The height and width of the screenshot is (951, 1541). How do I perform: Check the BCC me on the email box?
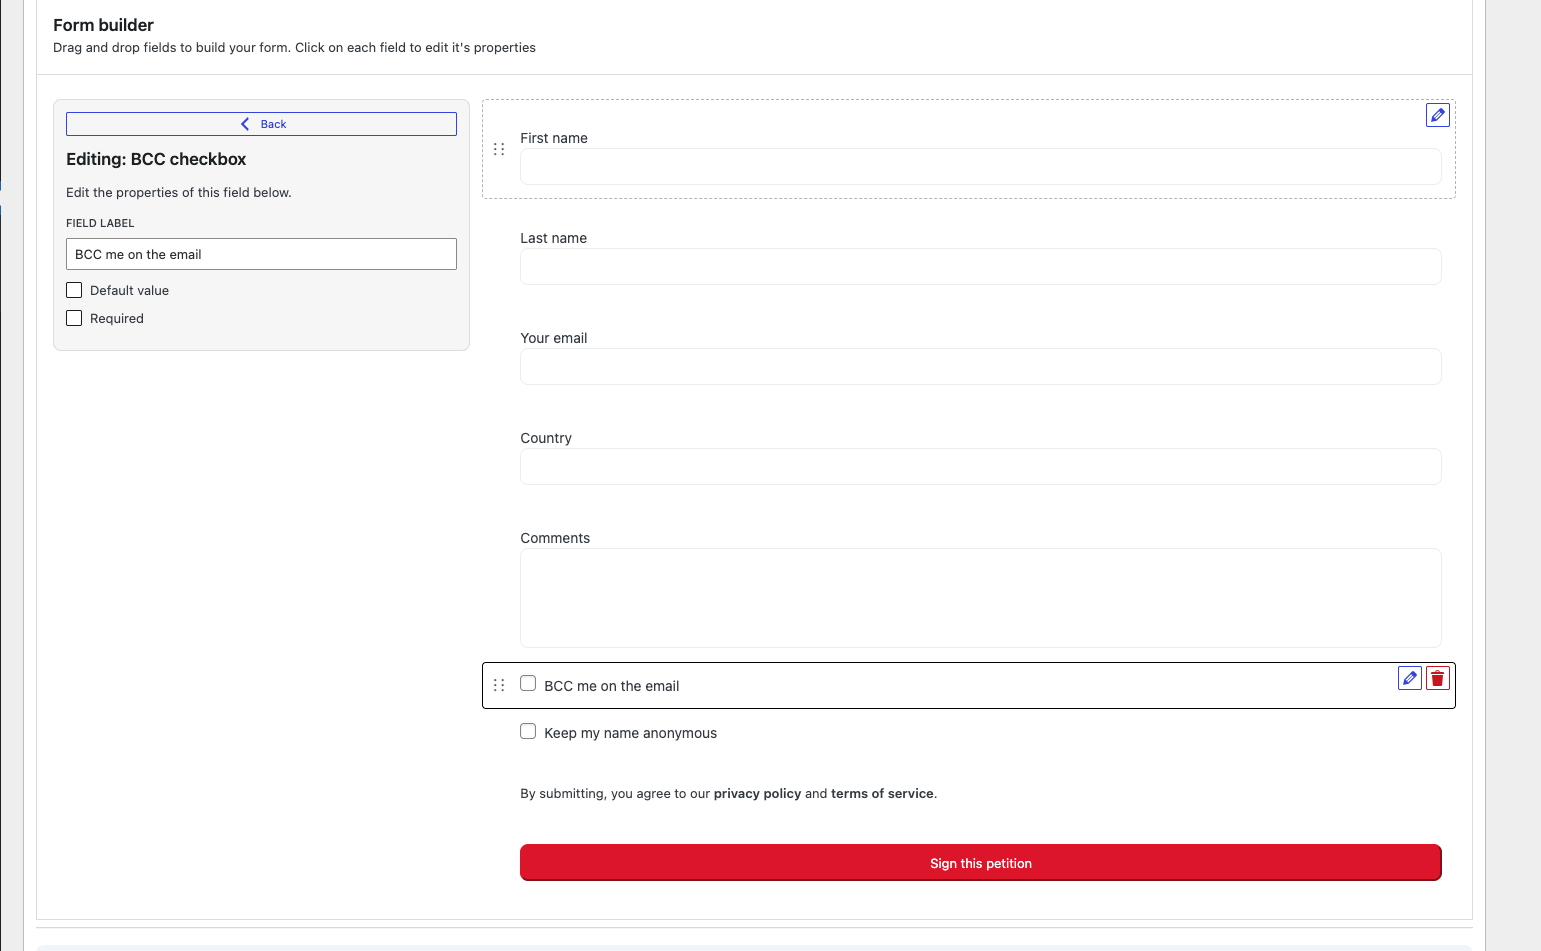click(x=528, y=684)
